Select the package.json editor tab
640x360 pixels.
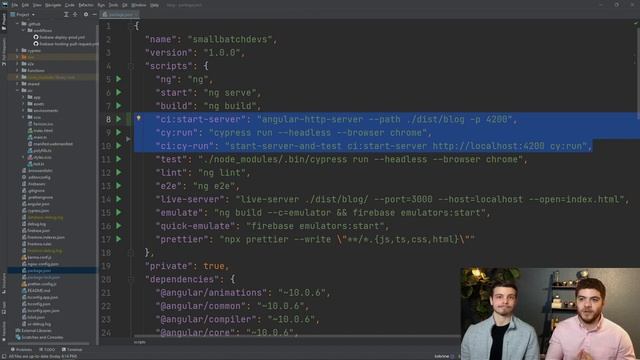pos(119,15)
